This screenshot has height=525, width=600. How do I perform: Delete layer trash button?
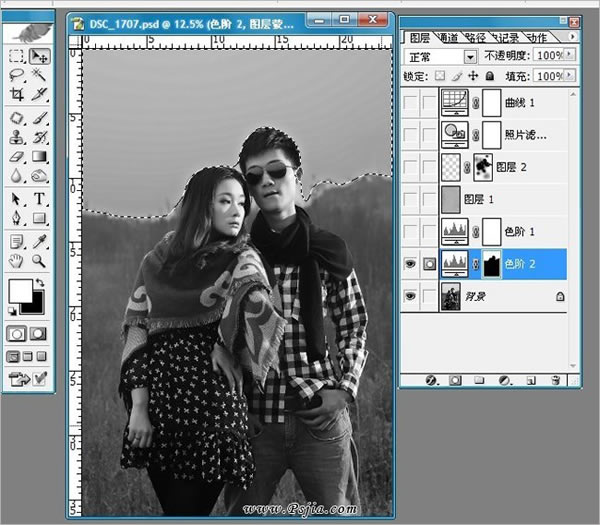click(555, 380)
